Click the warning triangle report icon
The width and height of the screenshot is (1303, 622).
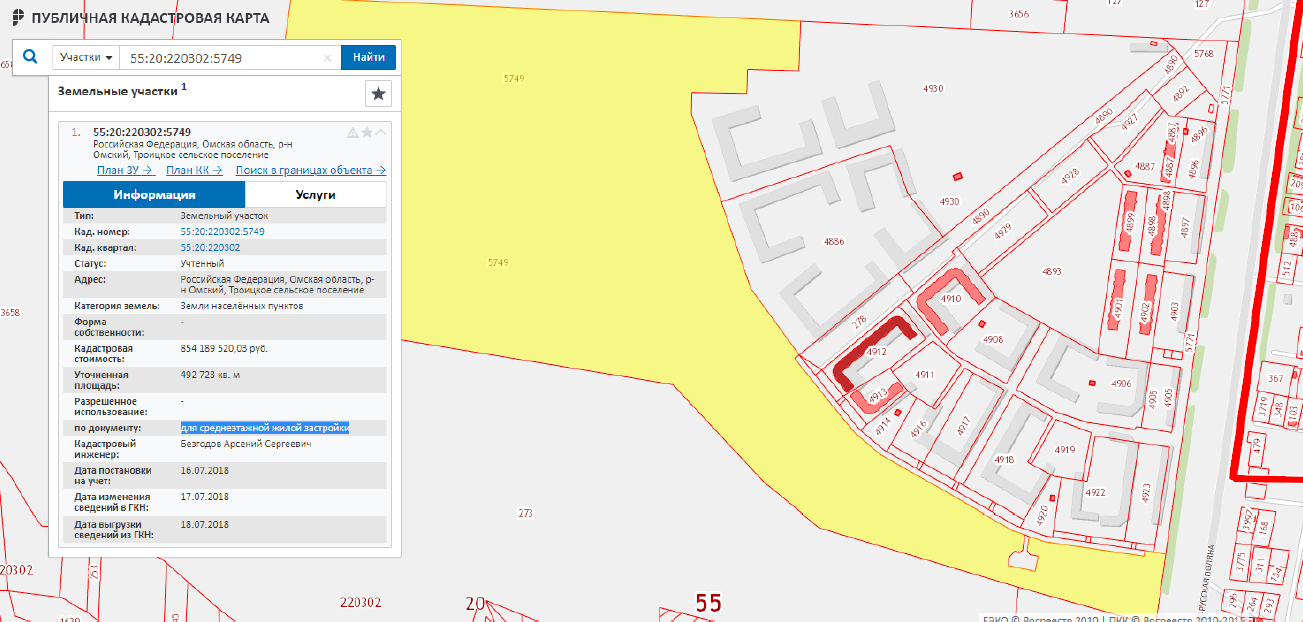352,132
